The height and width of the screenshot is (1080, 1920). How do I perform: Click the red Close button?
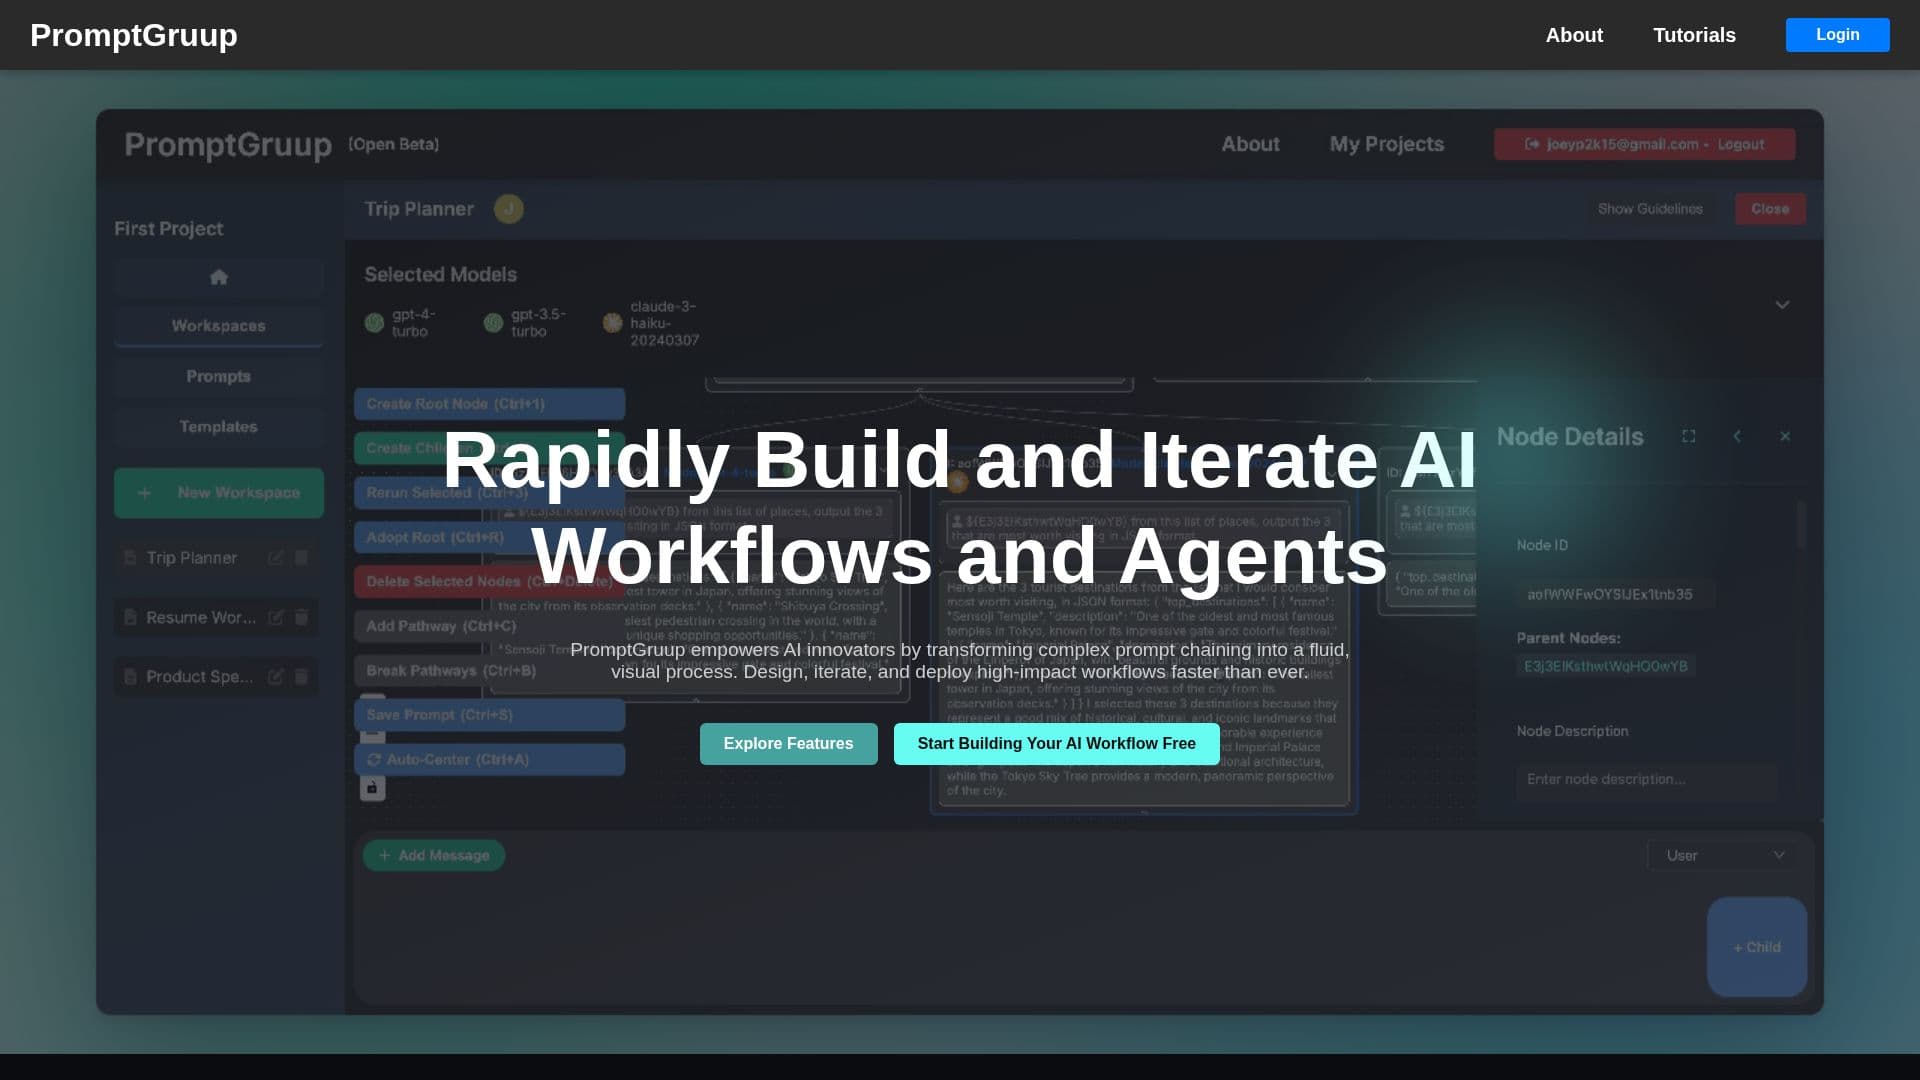point(1770,209)
